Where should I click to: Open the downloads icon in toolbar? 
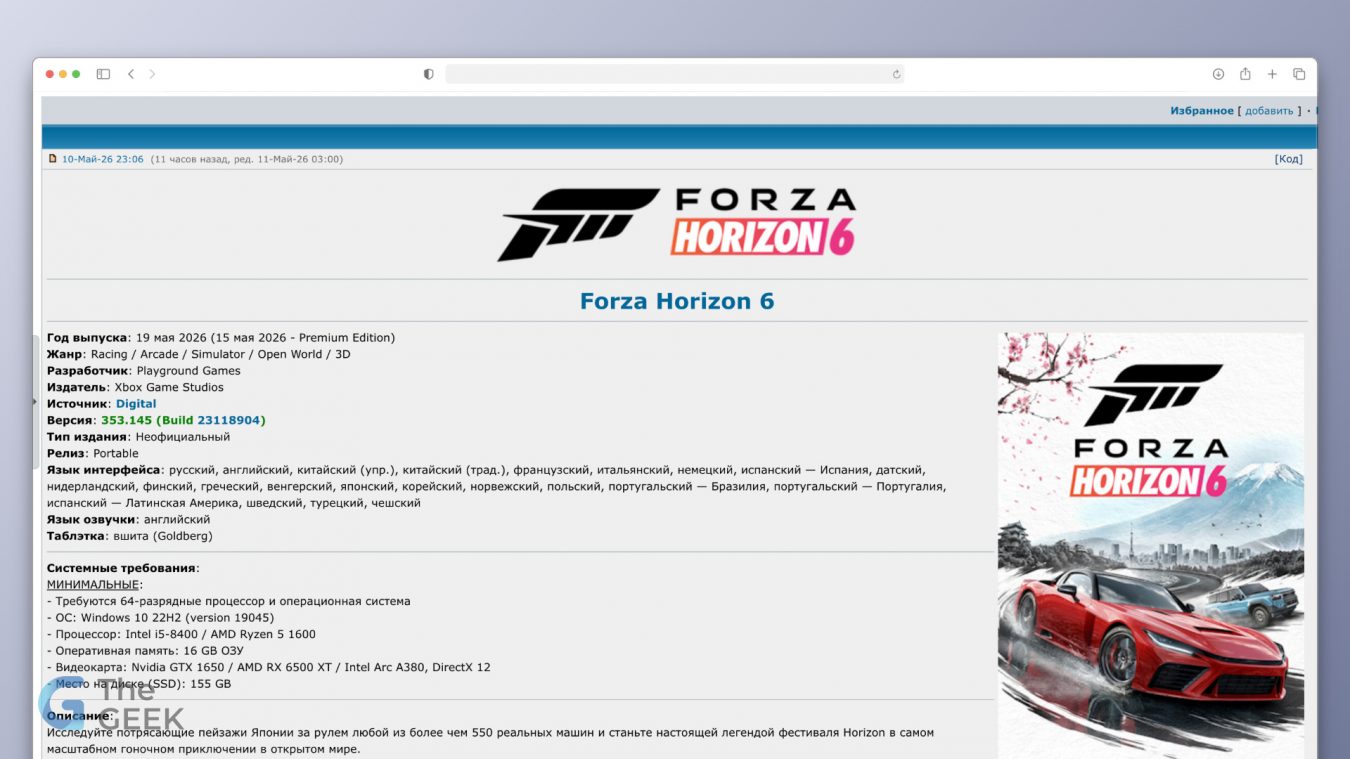click(1218, 74)
